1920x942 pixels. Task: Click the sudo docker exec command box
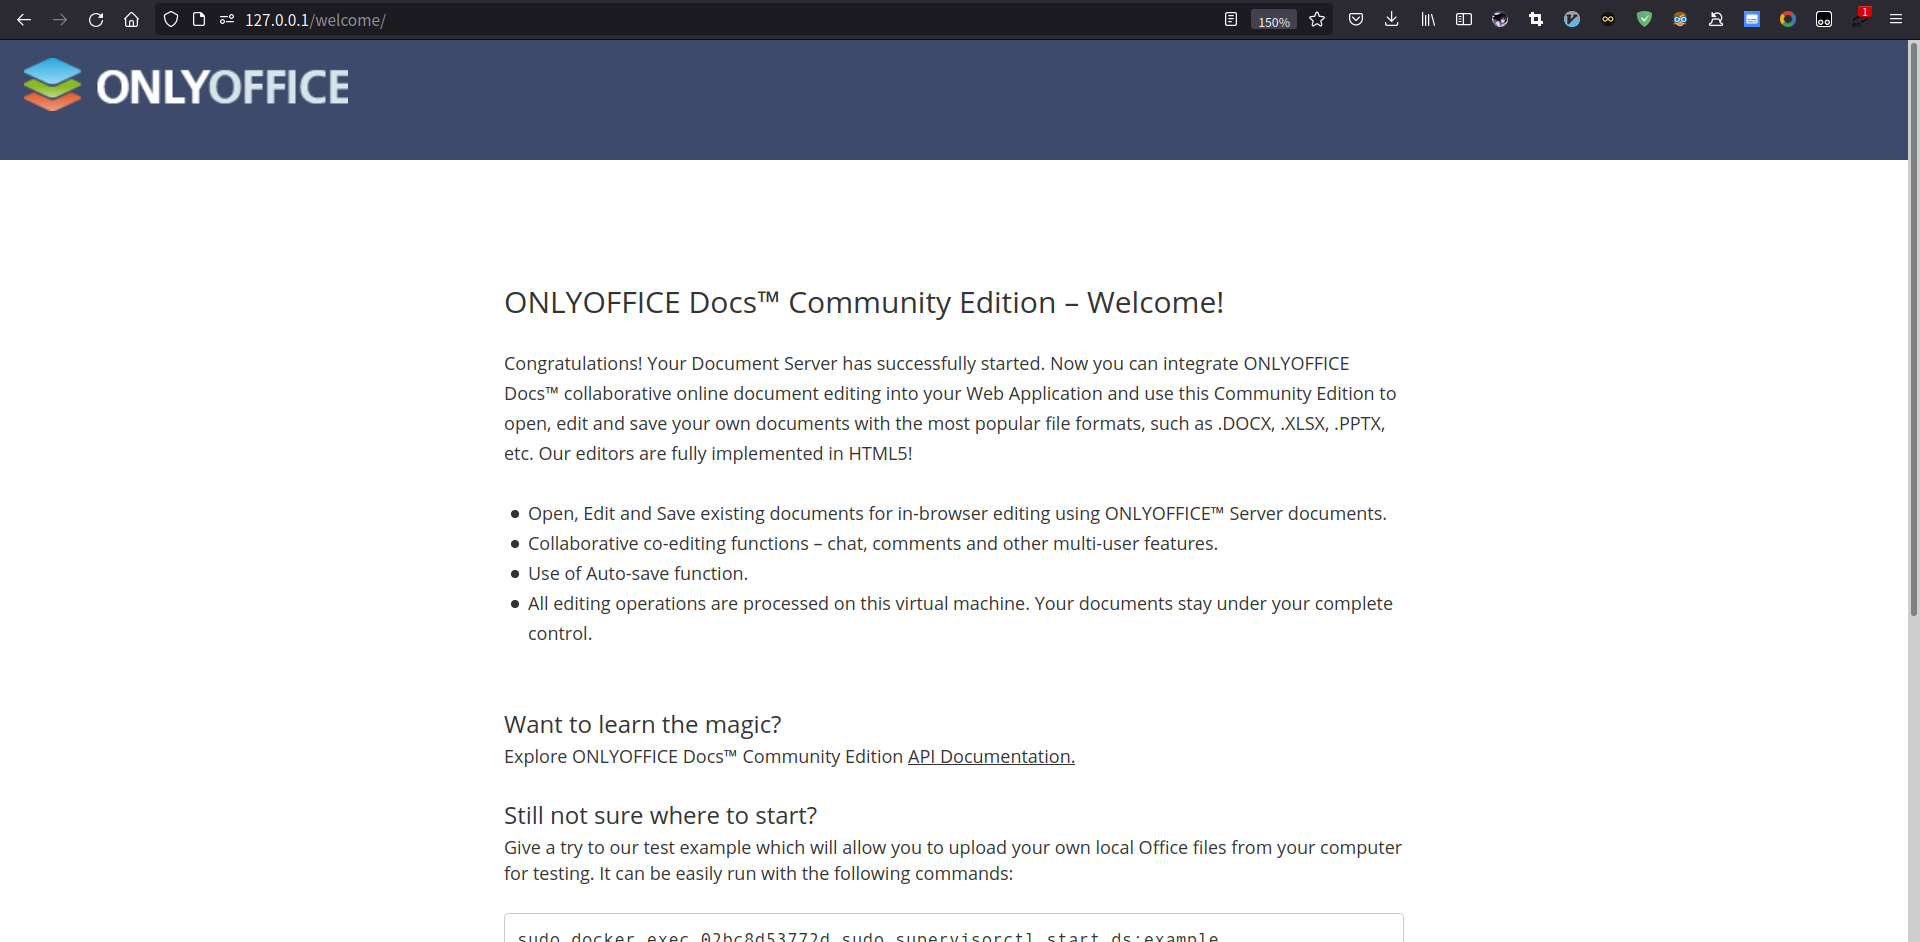(954, 928)
